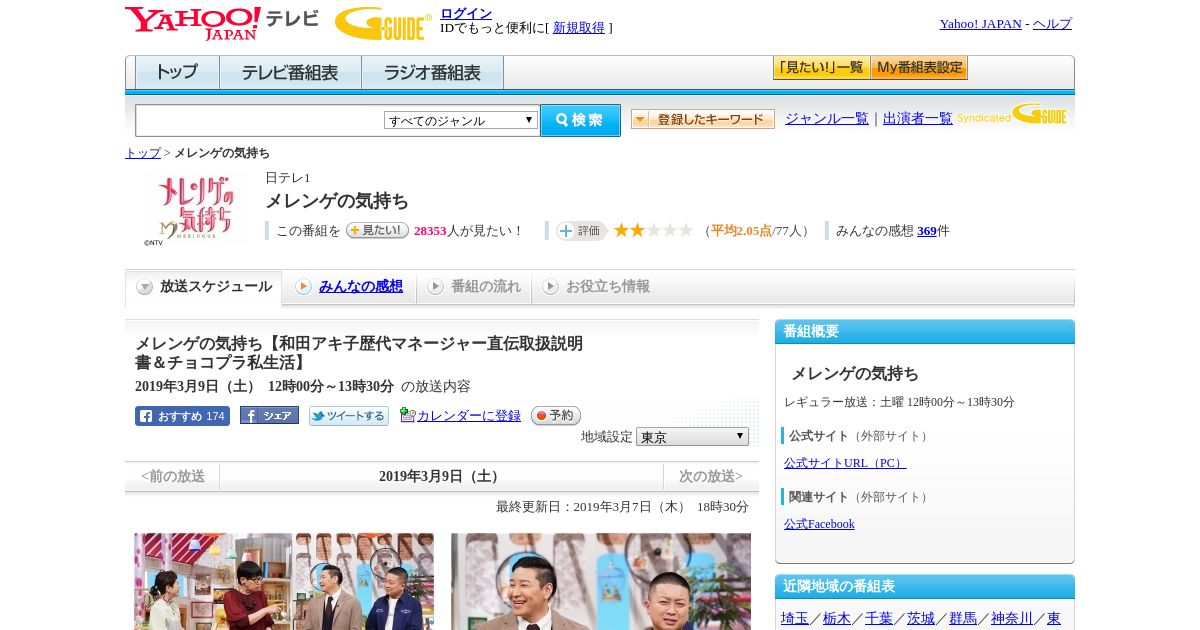1200x630 pixels.
Task: Open the 埼玉 regional listing link
Action: click(x=795, y=619)
